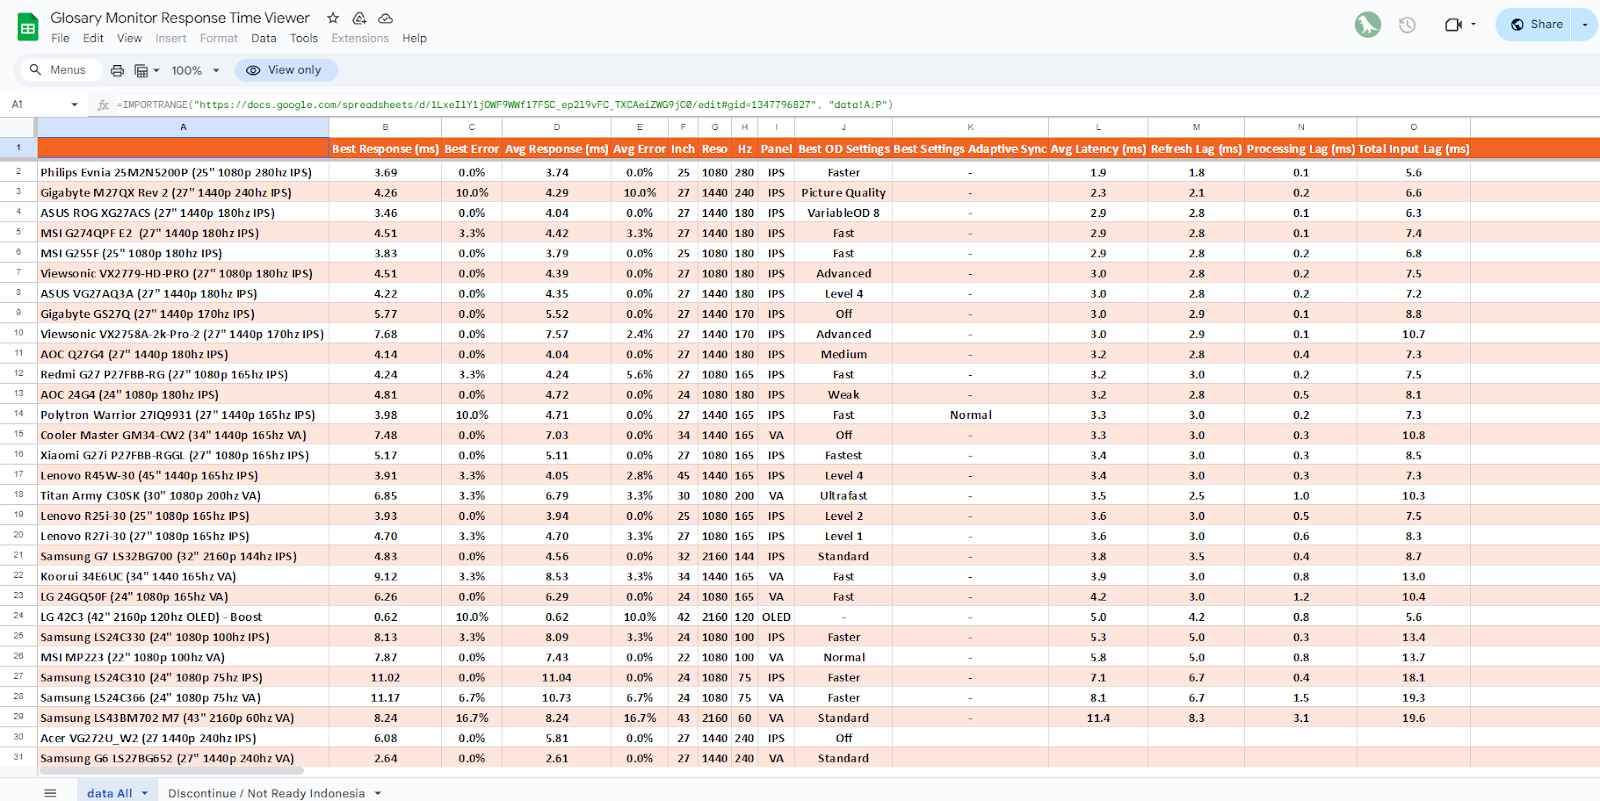Select the Cooler Master GM34-CW2 cell
The image size is (1600, 801).
tap(183, 435)
